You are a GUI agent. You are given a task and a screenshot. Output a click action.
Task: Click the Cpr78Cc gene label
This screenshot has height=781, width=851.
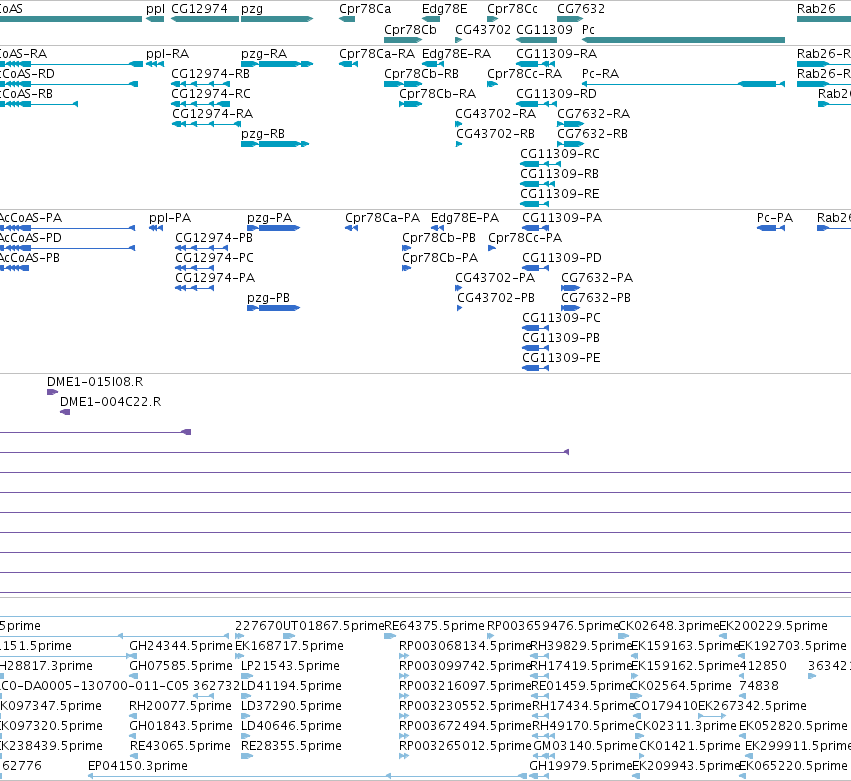512,9
